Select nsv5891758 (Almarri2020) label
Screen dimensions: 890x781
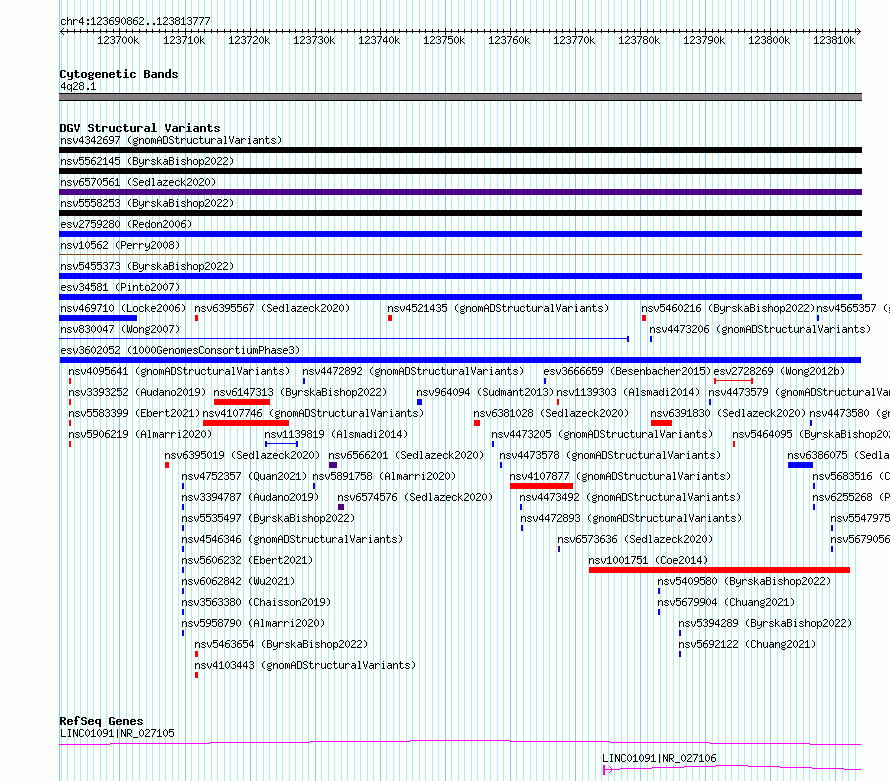[384, 476]
